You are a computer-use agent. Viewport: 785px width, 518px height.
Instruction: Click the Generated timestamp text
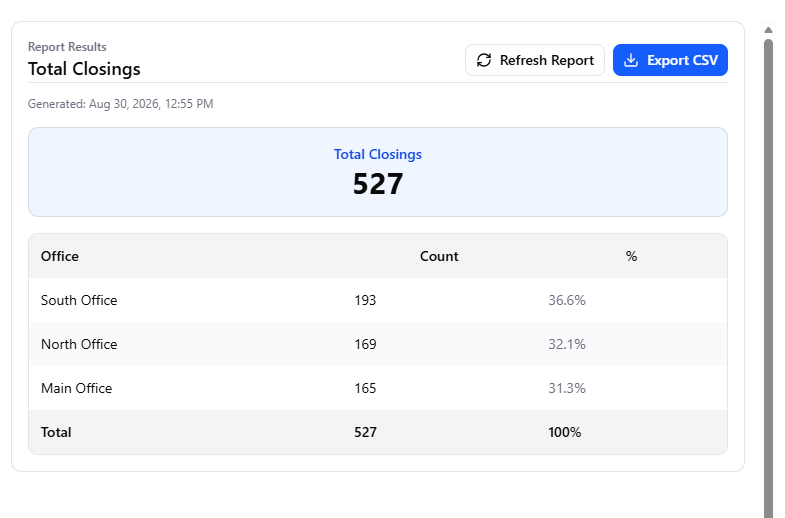[x=121, y=104]
